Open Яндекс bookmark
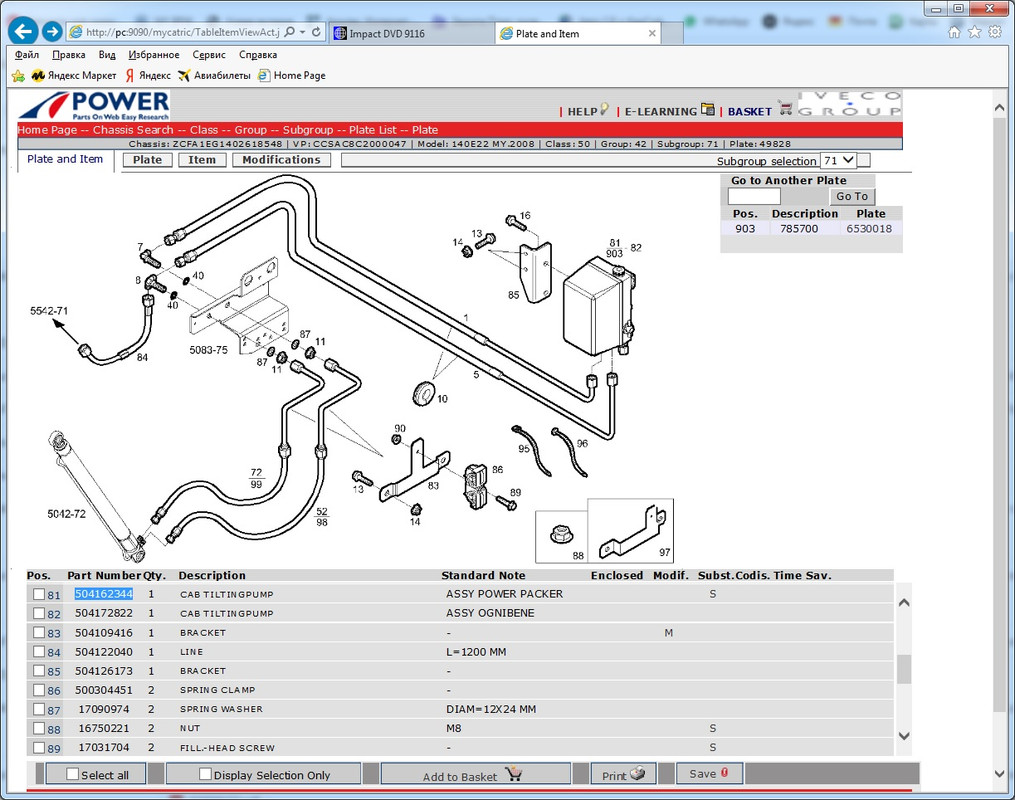The image size is (1015, 800). (148, 76)
